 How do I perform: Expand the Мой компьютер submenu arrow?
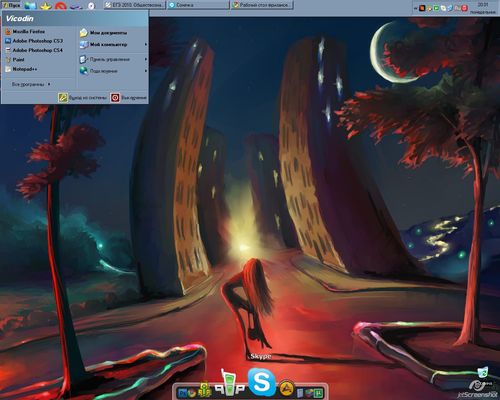(x=146, y=44)
